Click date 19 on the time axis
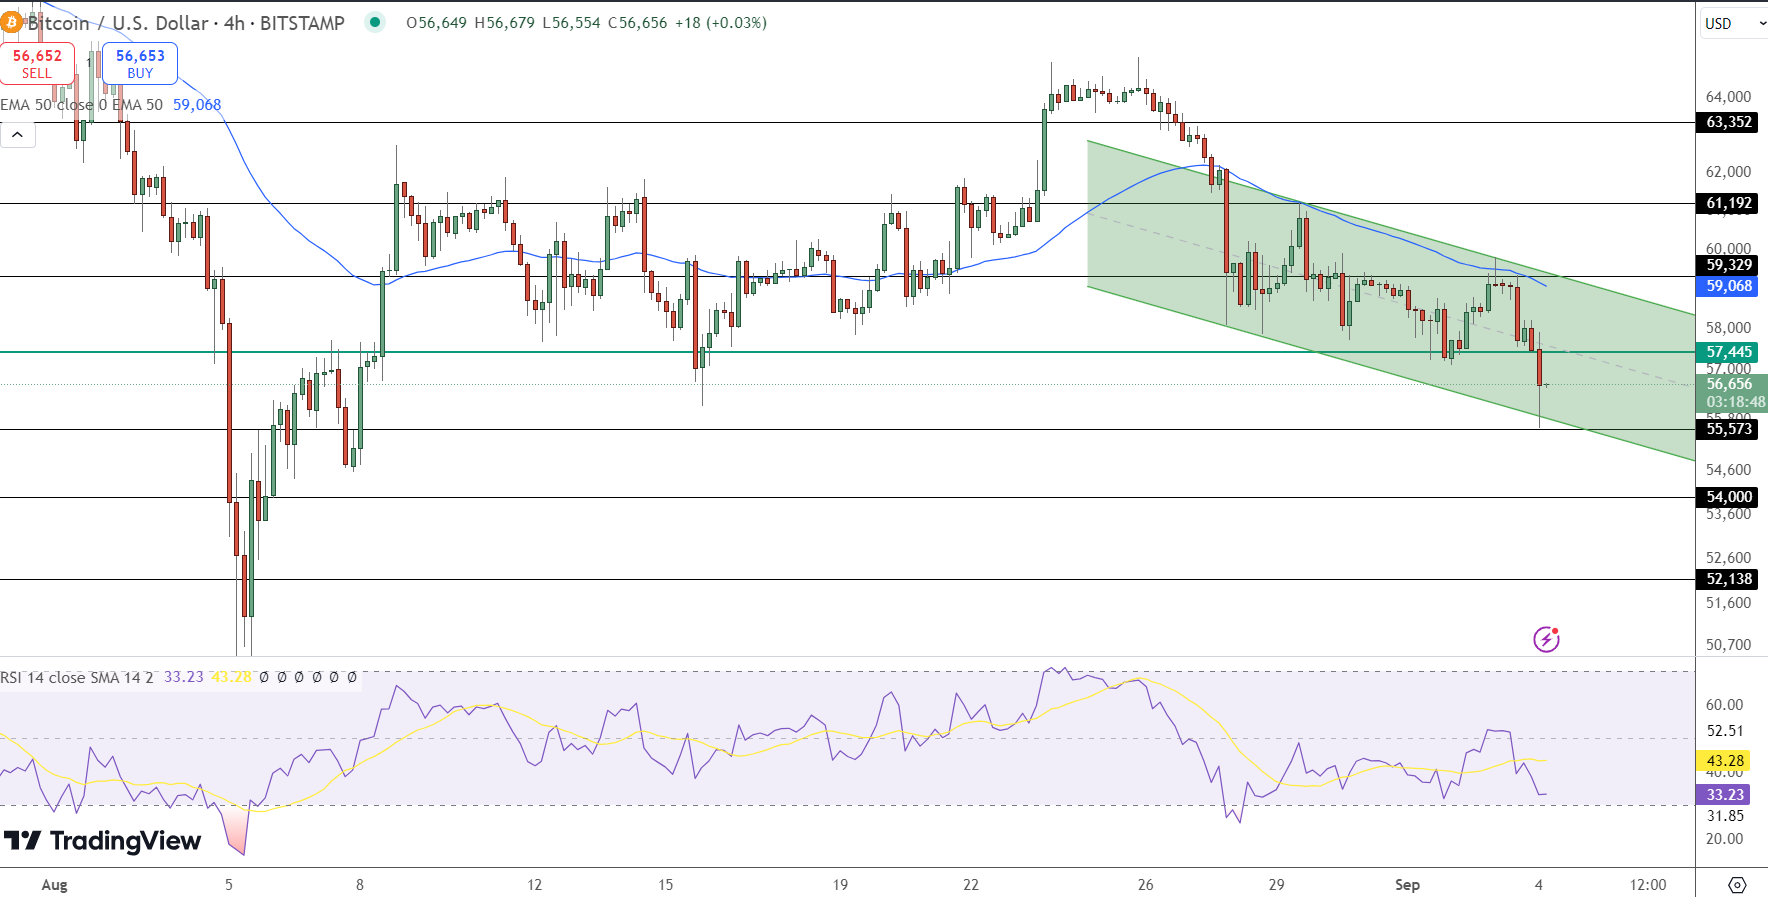 click(x=840, y=885)
